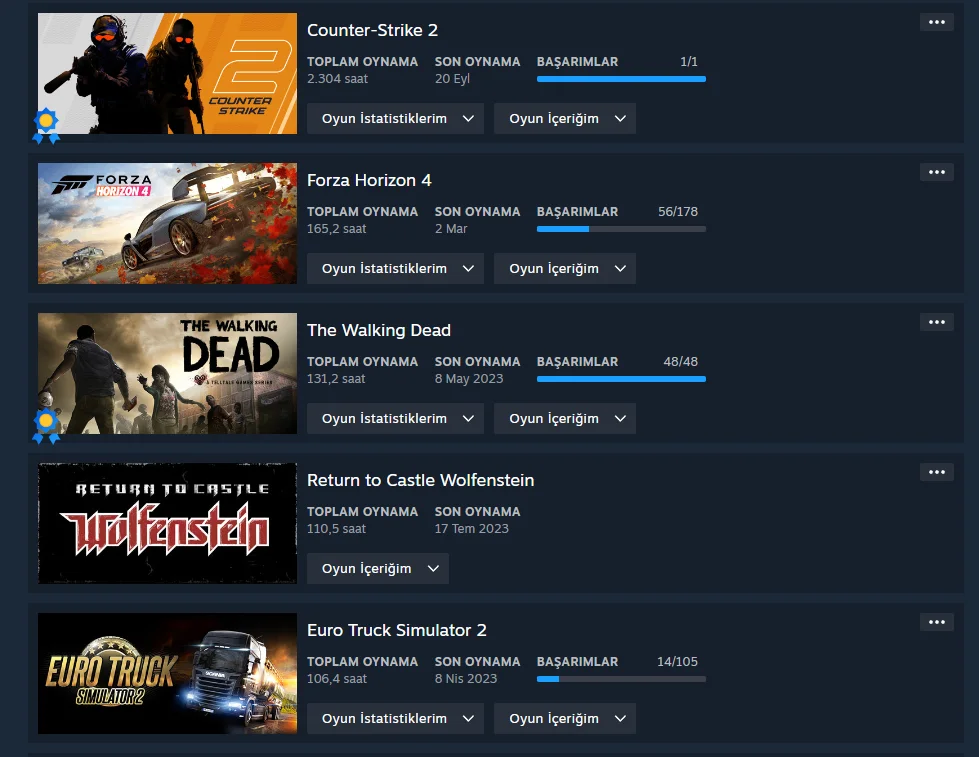This screenshot has width=979, height=757.
Task: Expand Oyun İstatistiklerim for Euro Truck Simulator 2
Action: 395,718
